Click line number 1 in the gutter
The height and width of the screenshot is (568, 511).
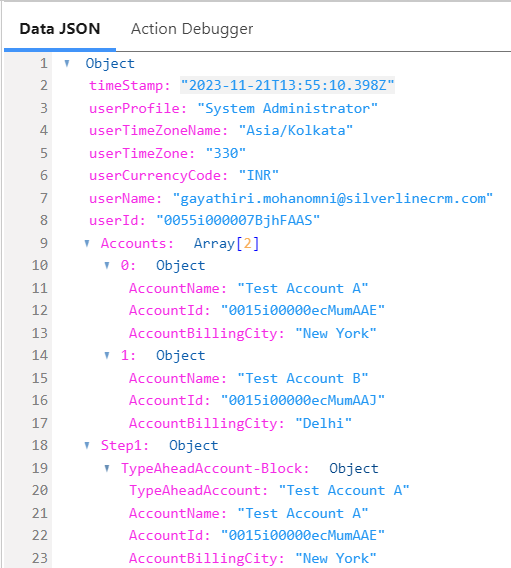point(43,64)
